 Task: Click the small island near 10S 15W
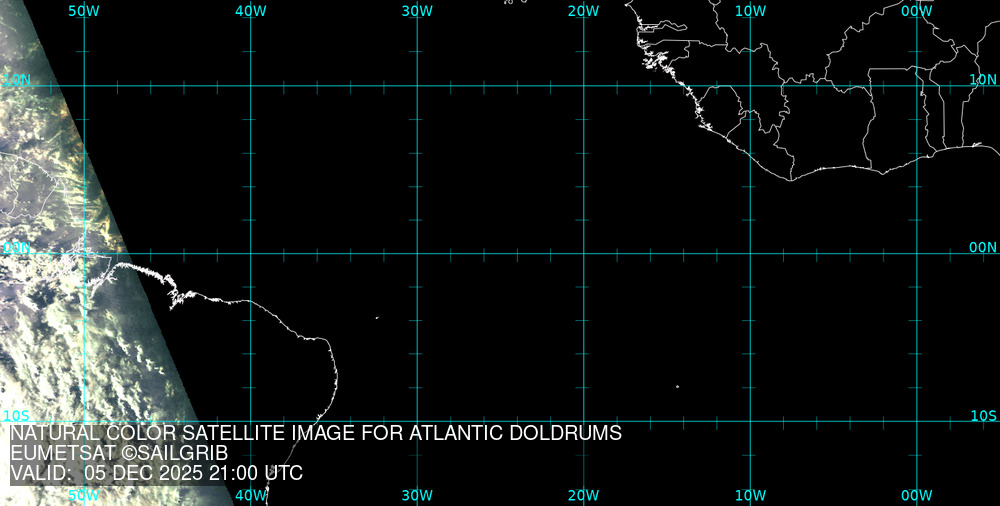pyautogui.click(x=677, y=387)
